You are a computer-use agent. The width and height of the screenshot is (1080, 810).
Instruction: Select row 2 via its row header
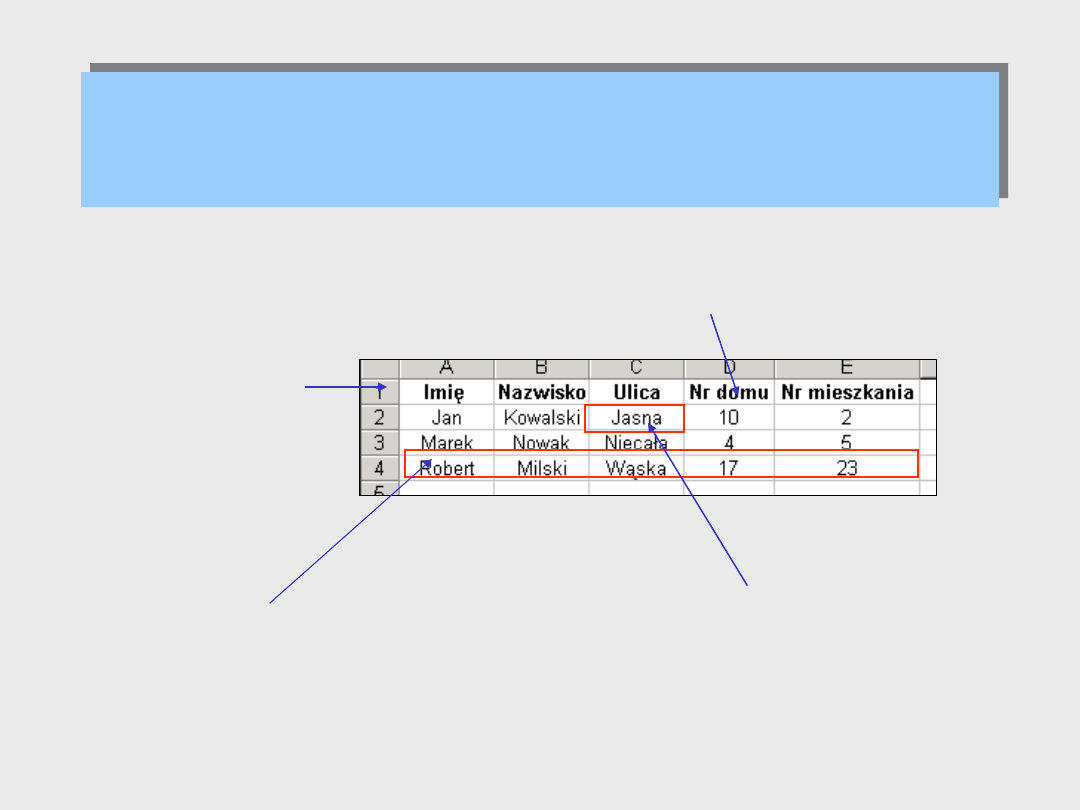[379, 417]
